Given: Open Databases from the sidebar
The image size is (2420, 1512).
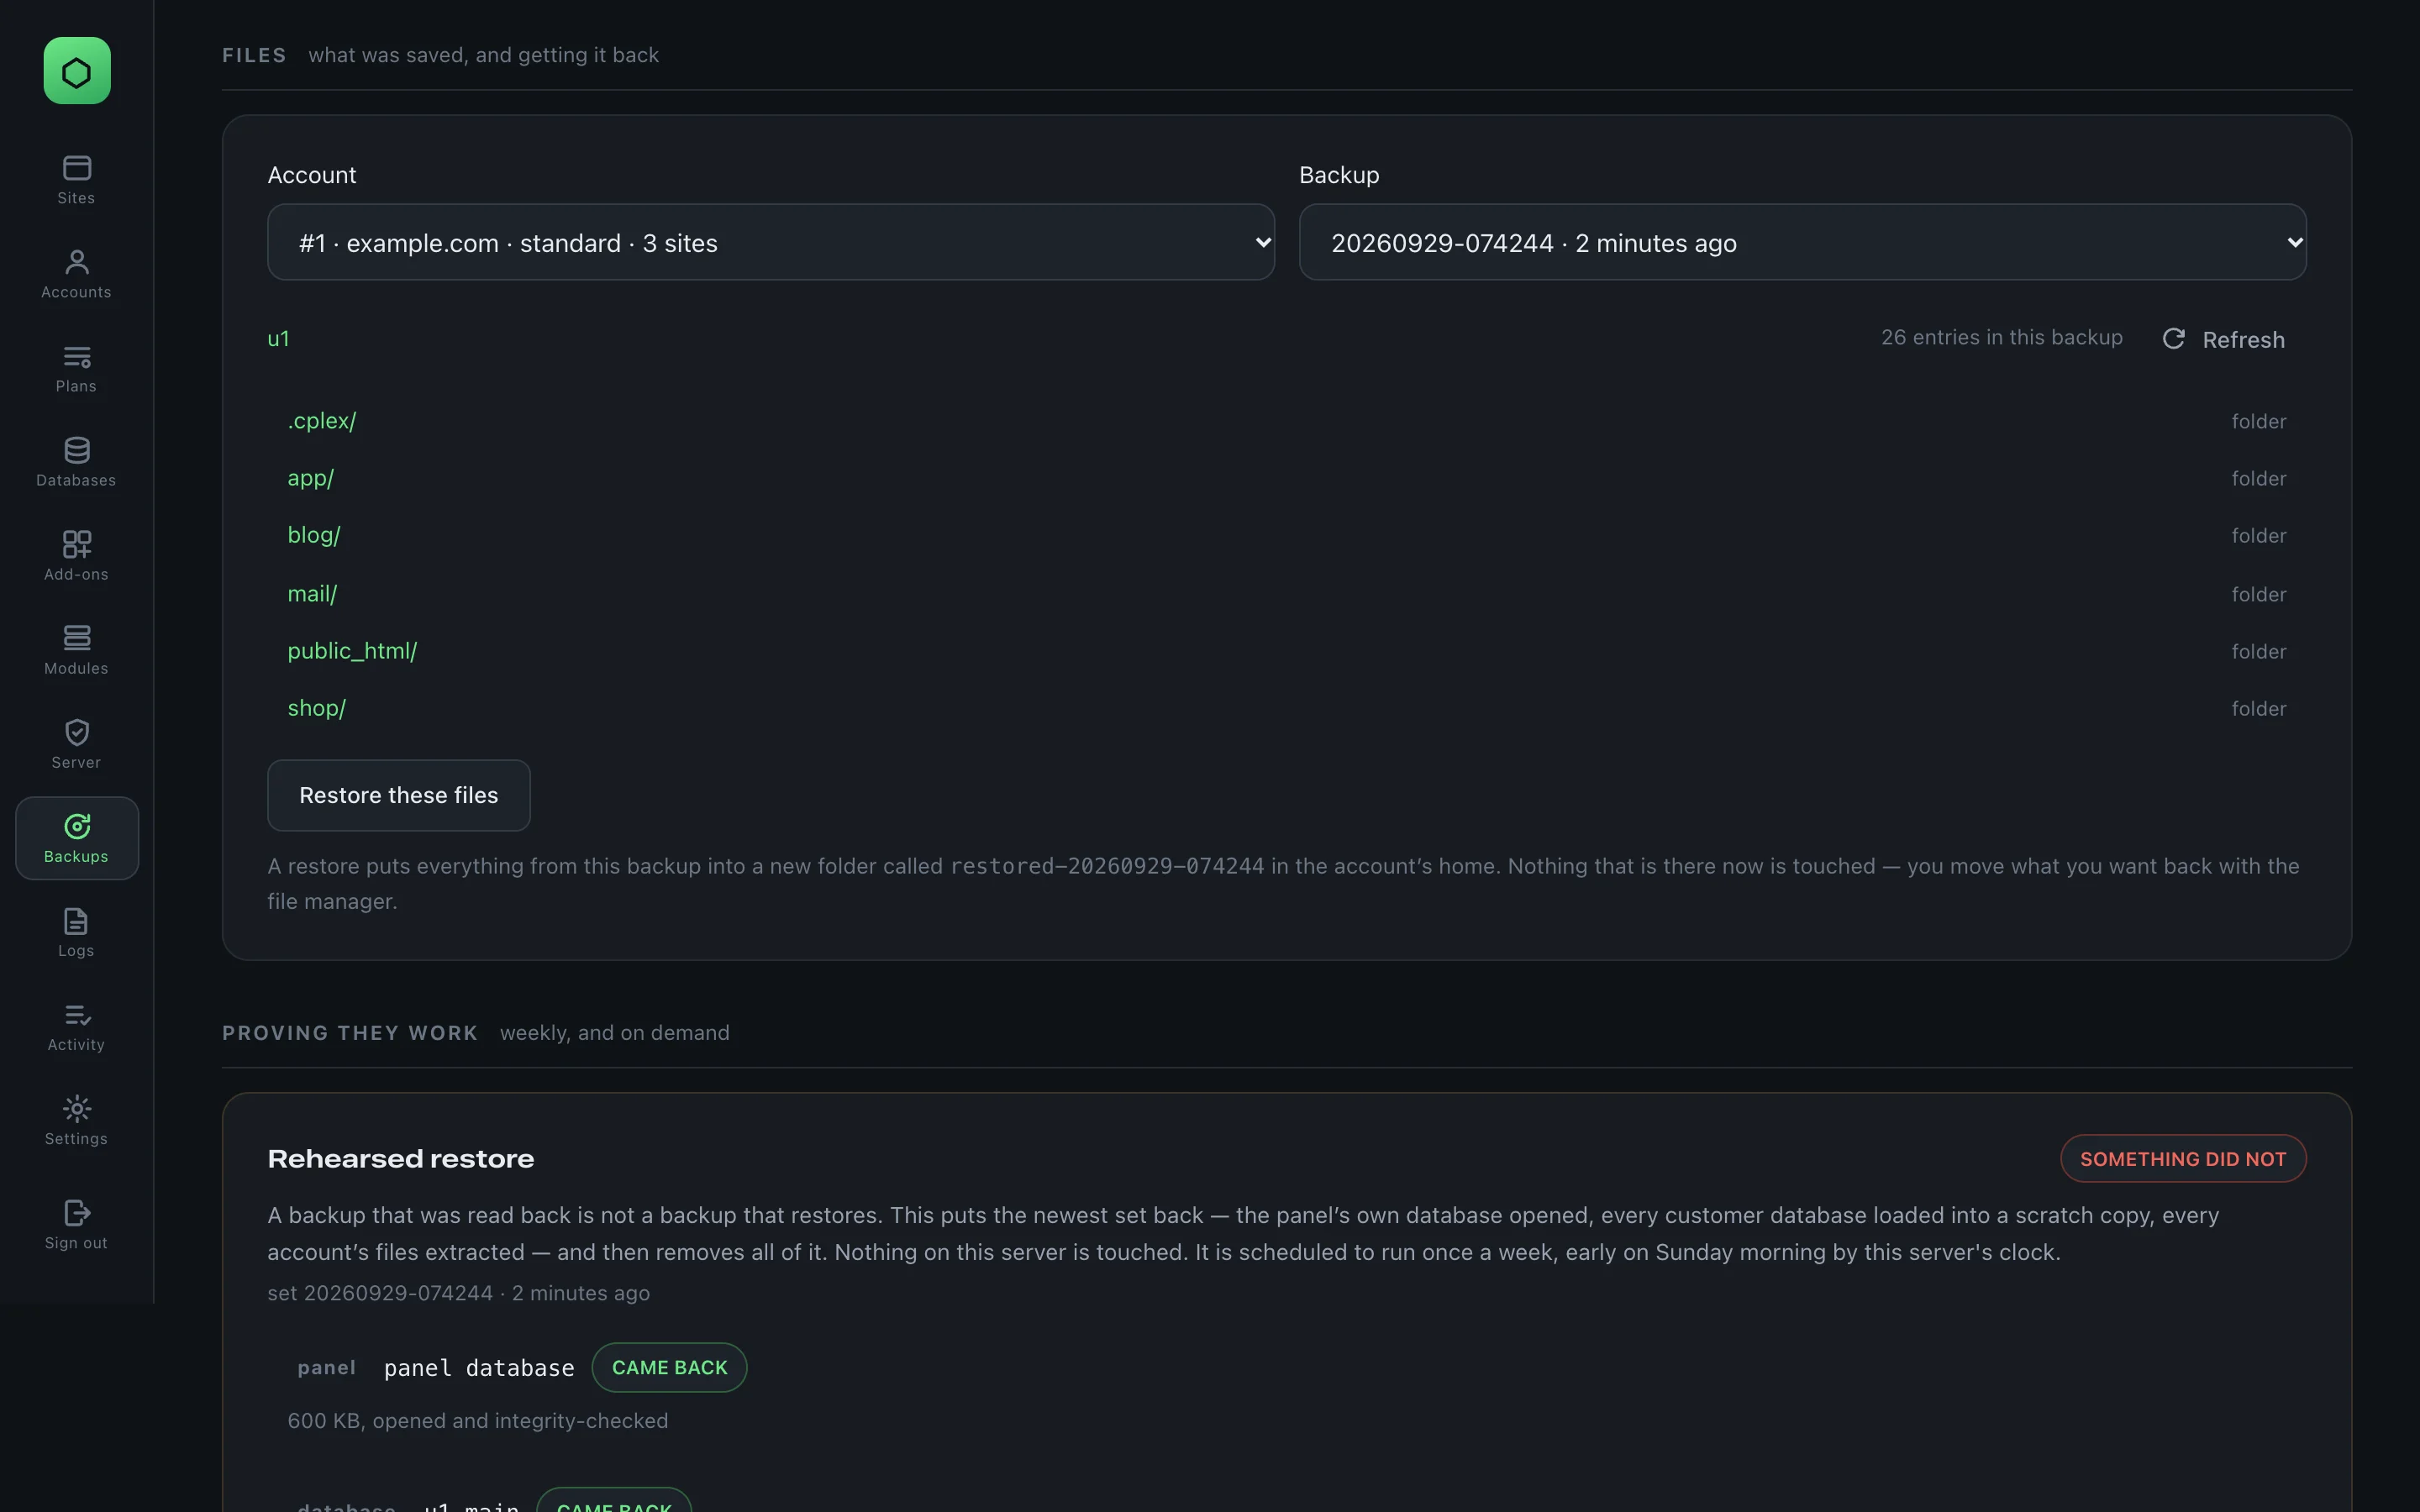Looking at the screenshot, I should 77,462.
